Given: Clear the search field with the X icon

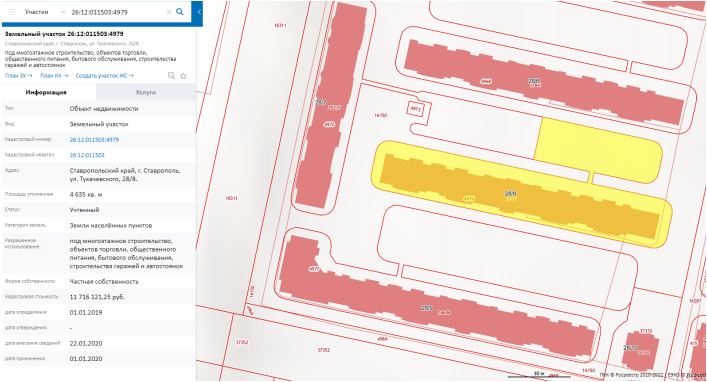Looking at the screenshot, I should click(x=169, y=12).
